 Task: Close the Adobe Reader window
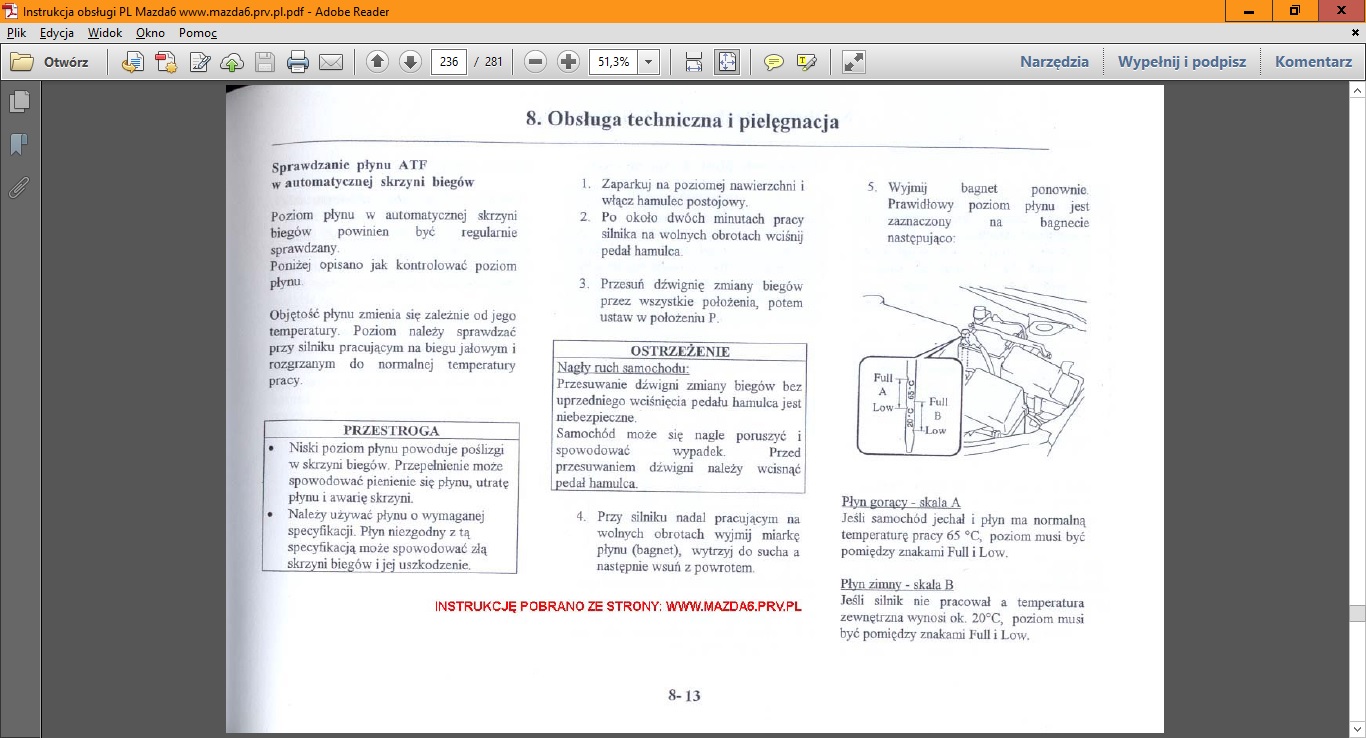click(x=1342, y=11)
